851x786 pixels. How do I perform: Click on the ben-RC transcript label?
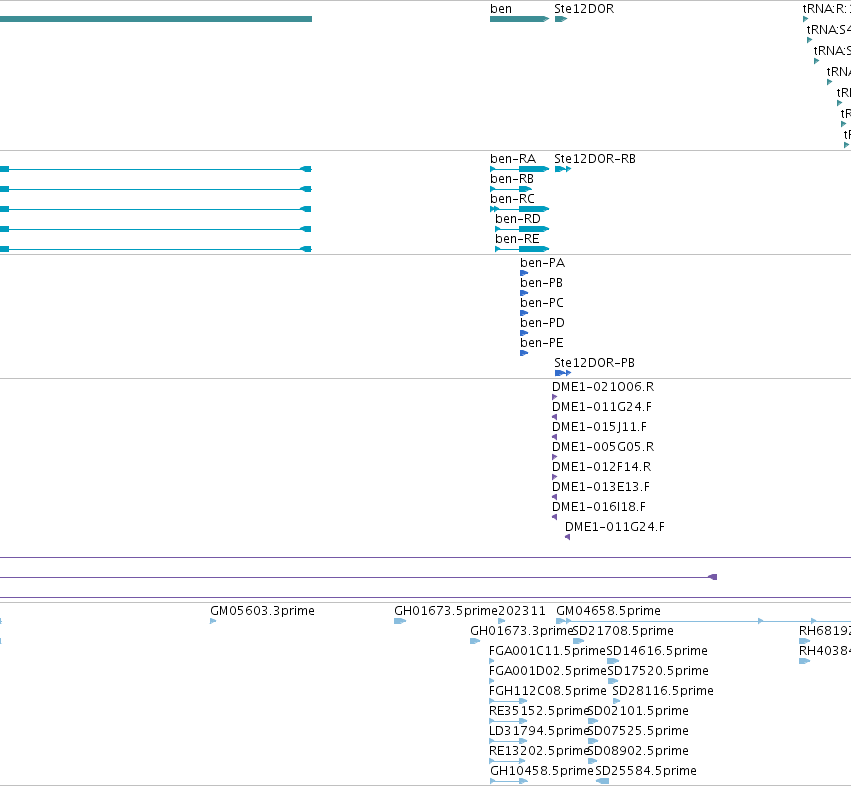[512, 199]
